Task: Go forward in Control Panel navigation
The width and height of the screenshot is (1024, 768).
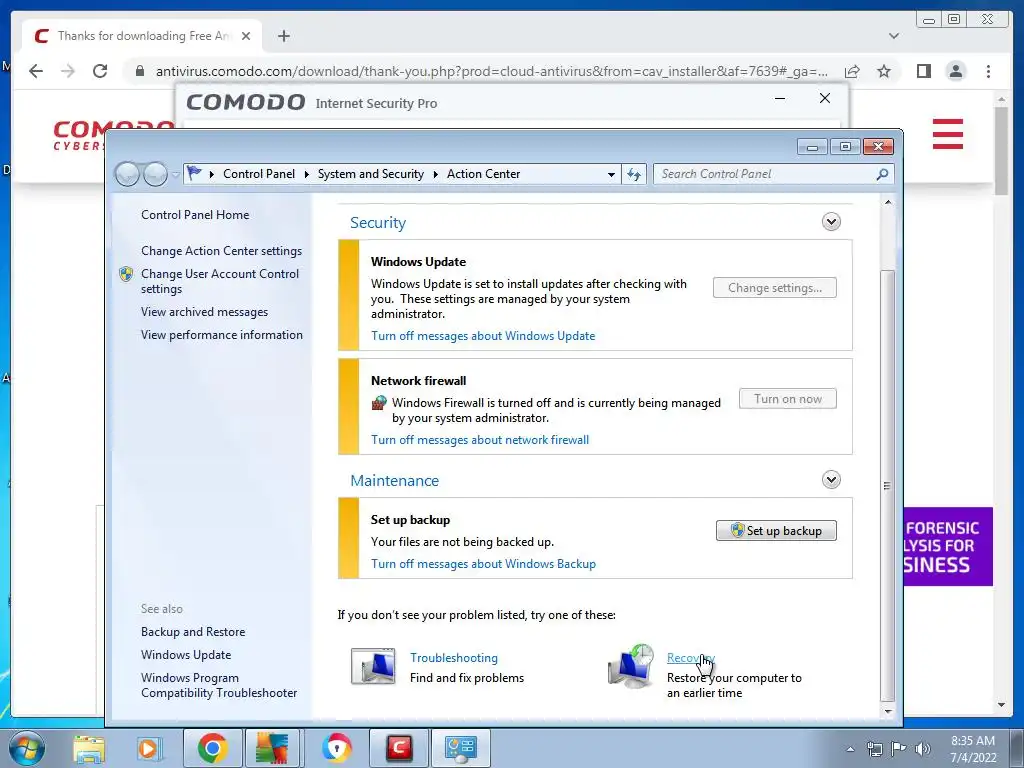Action: (155, 174)
